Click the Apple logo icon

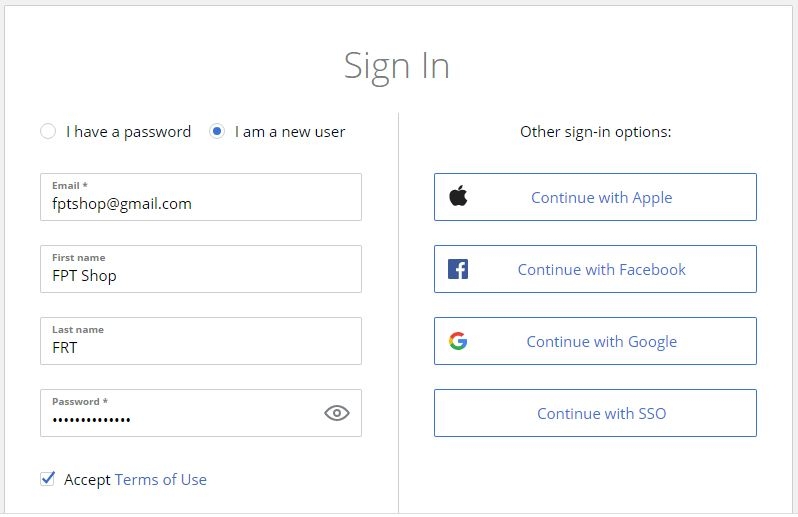(x=458, y=196)
